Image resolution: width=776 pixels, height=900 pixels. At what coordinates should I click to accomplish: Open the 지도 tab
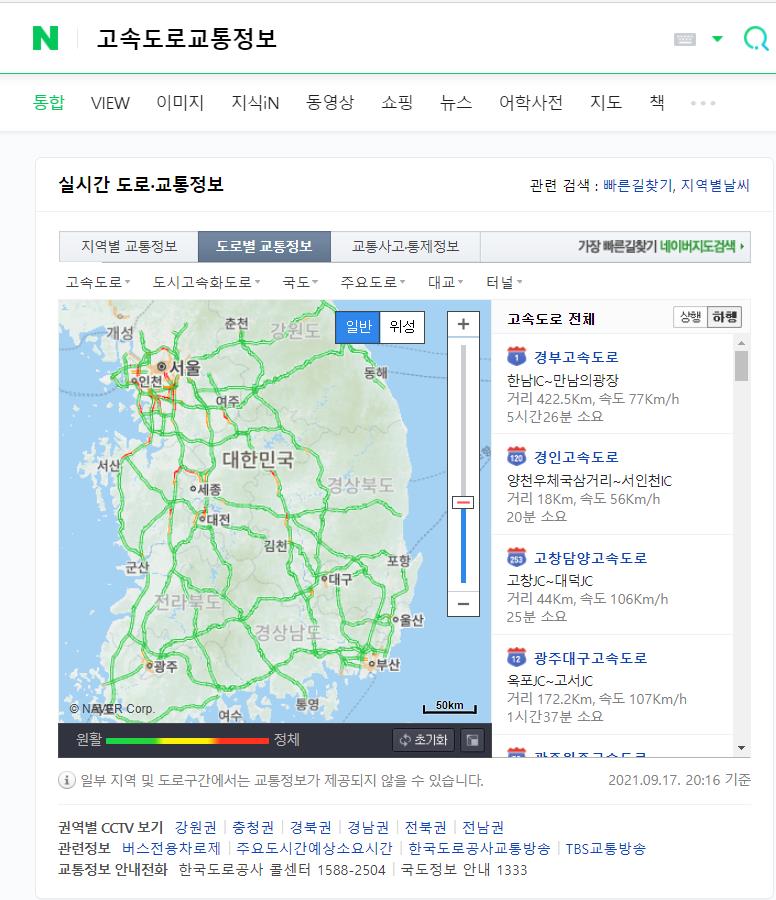606,103
